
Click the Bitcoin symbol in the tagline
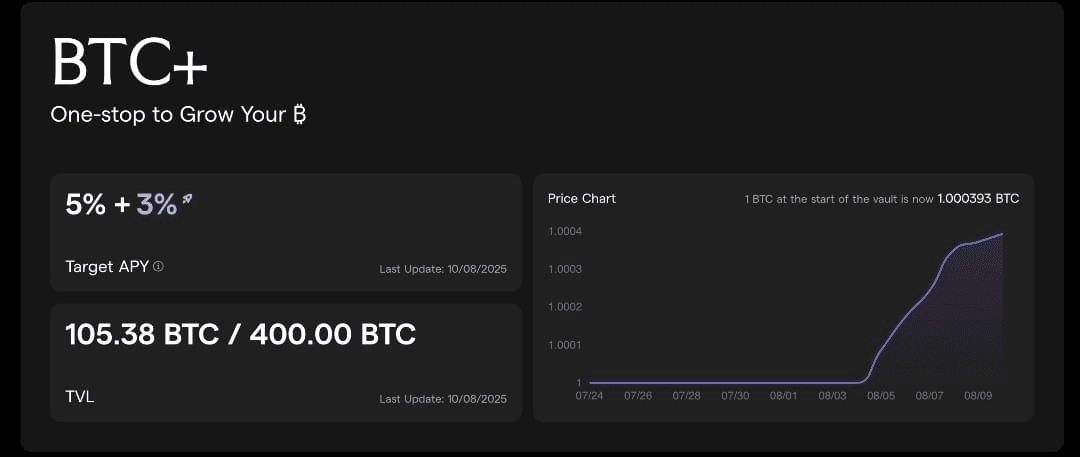299,114
